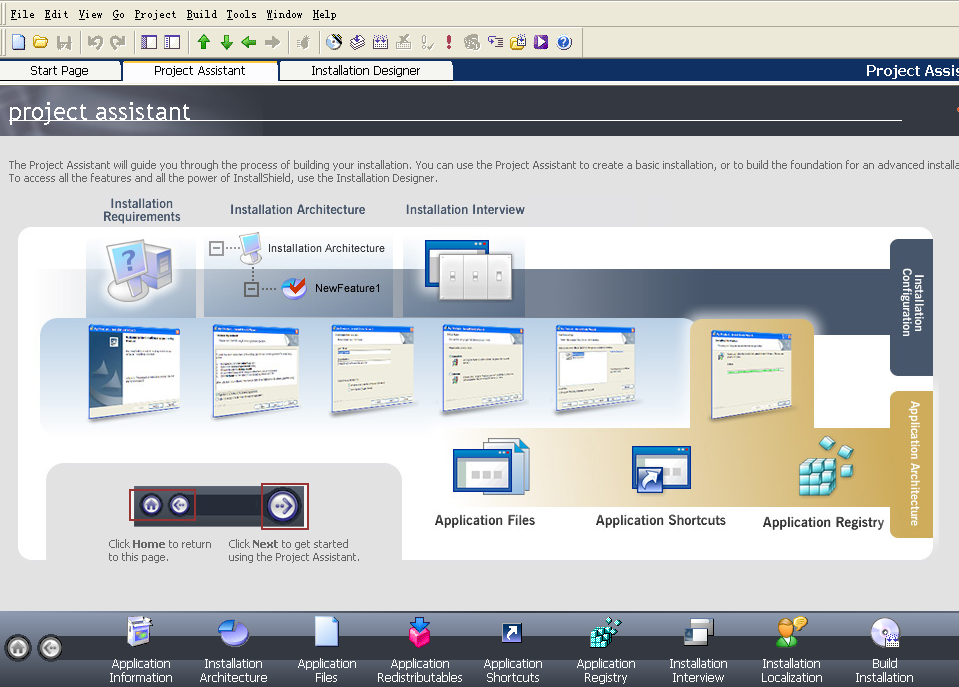Image resolution: width=959 pixels, height=687 pixels.
Task: Open the Installation Localization step
Action: click(x=791, y=650)
